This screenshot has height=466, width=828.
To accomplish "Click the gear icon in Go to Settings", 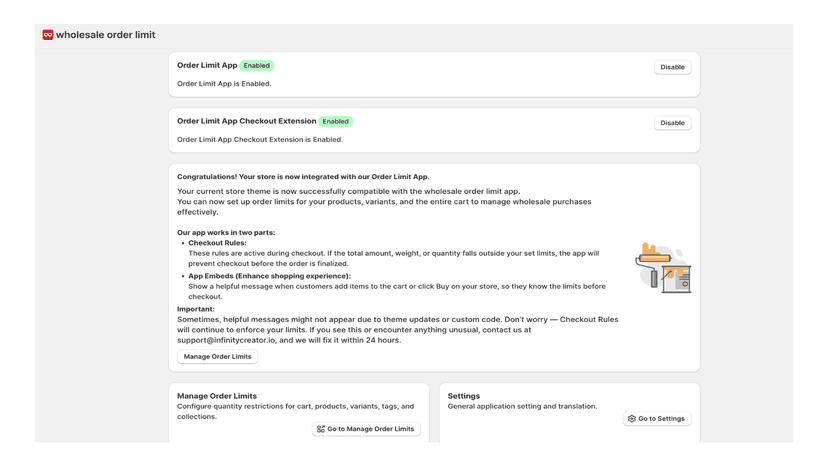I will click(x=632, y=418).
